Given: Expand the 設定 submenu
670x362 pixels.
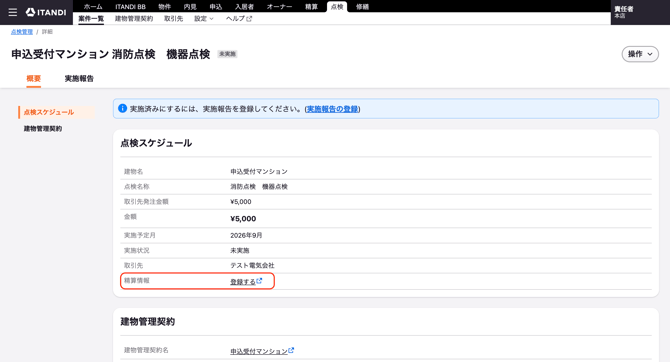Looking at the screenshot, I should coord(203,19).
